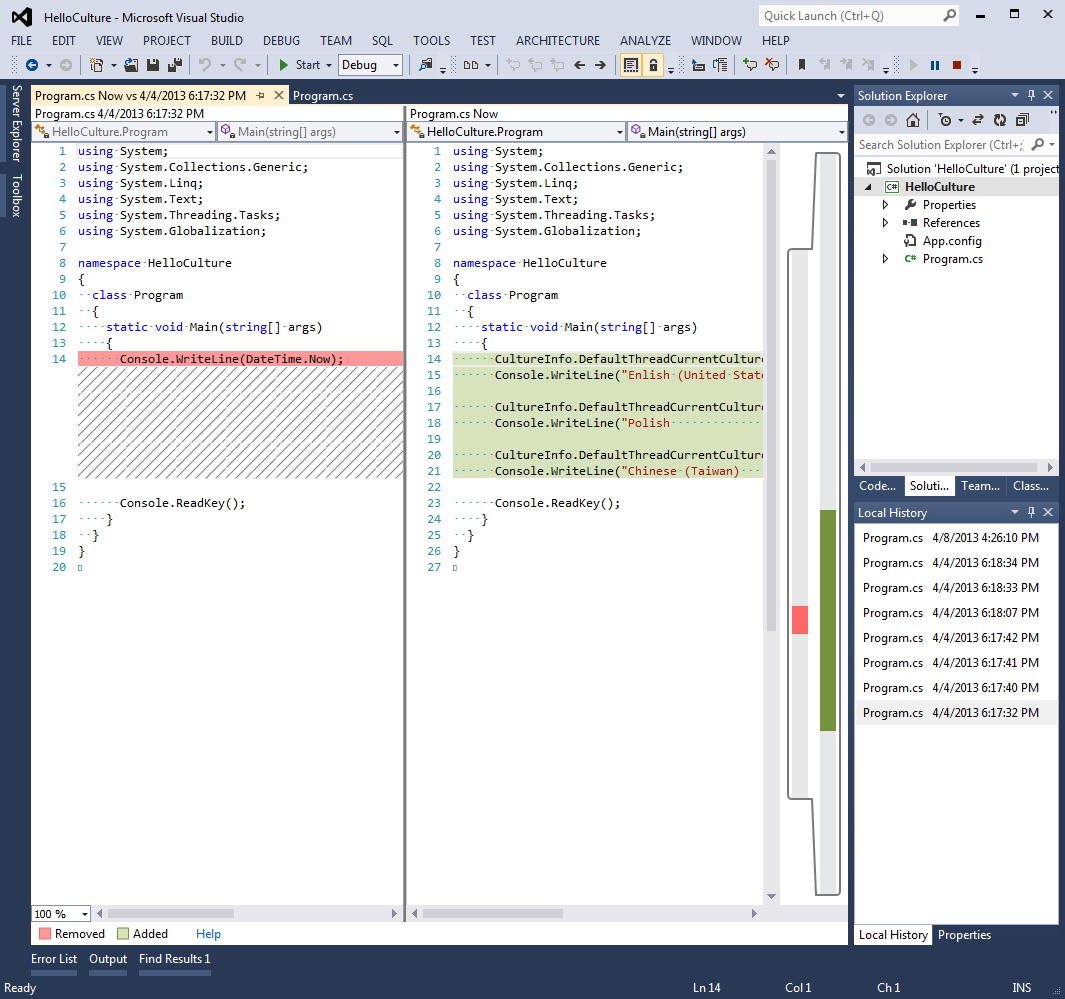Collapse the HelloCulture project node
Viewport: 1065px width, 999px height.
click(x=868, y=187)
